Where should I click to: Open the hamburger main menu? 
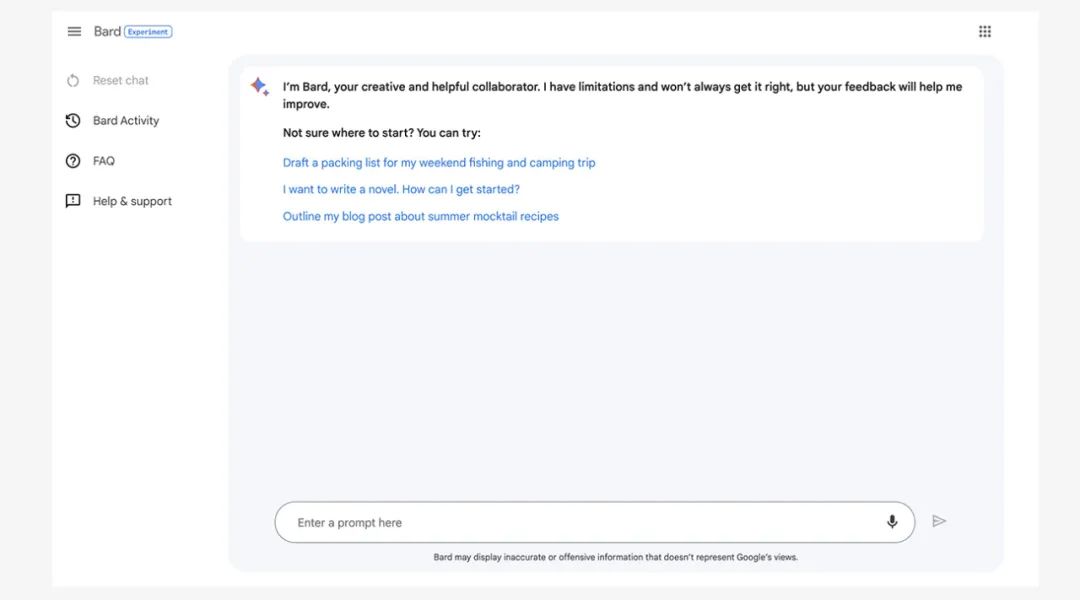[74, 32]
